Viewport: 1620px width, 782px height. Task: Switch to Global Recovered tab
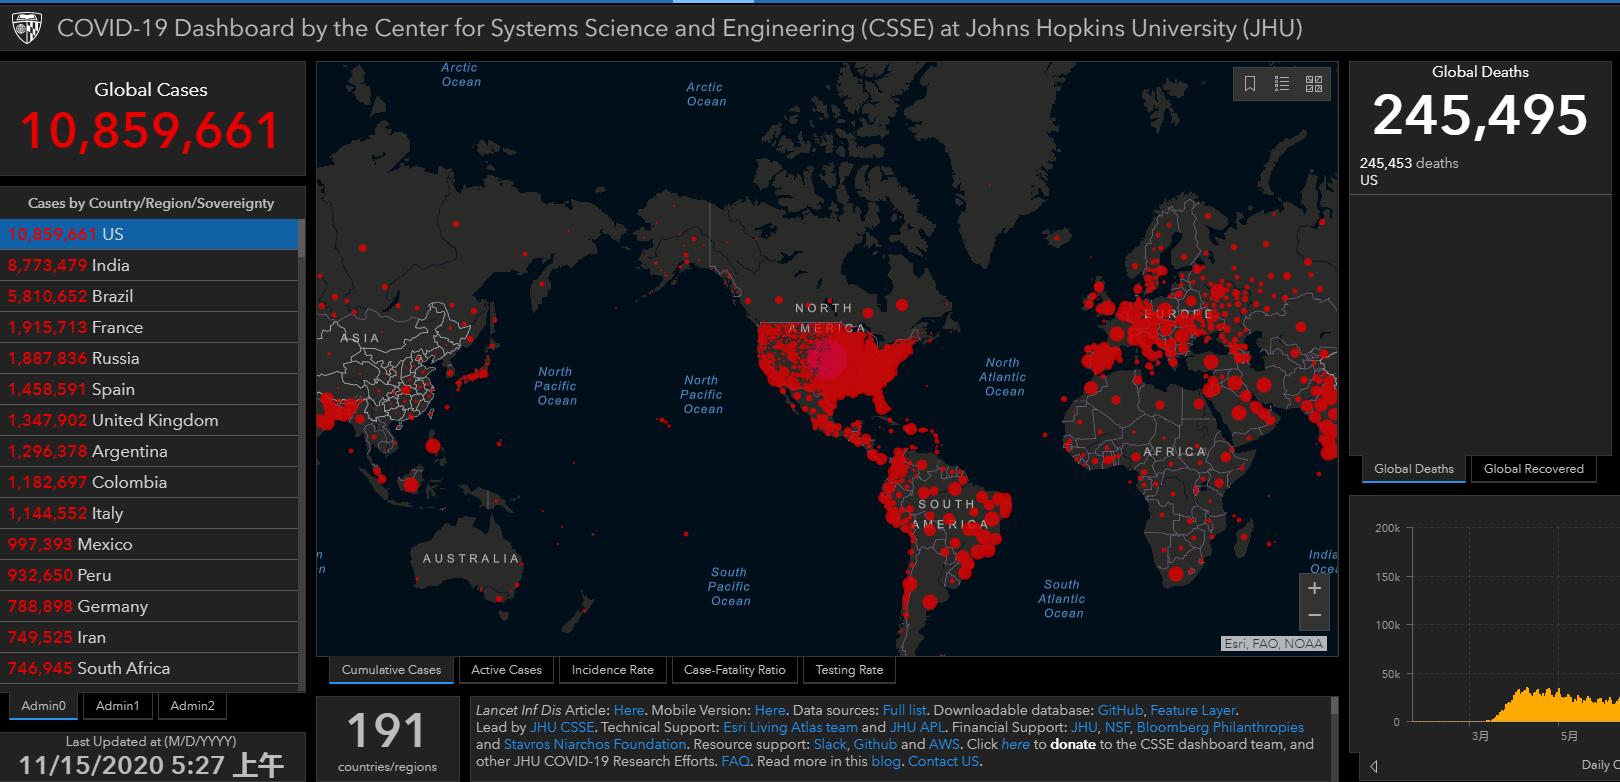1533,469
